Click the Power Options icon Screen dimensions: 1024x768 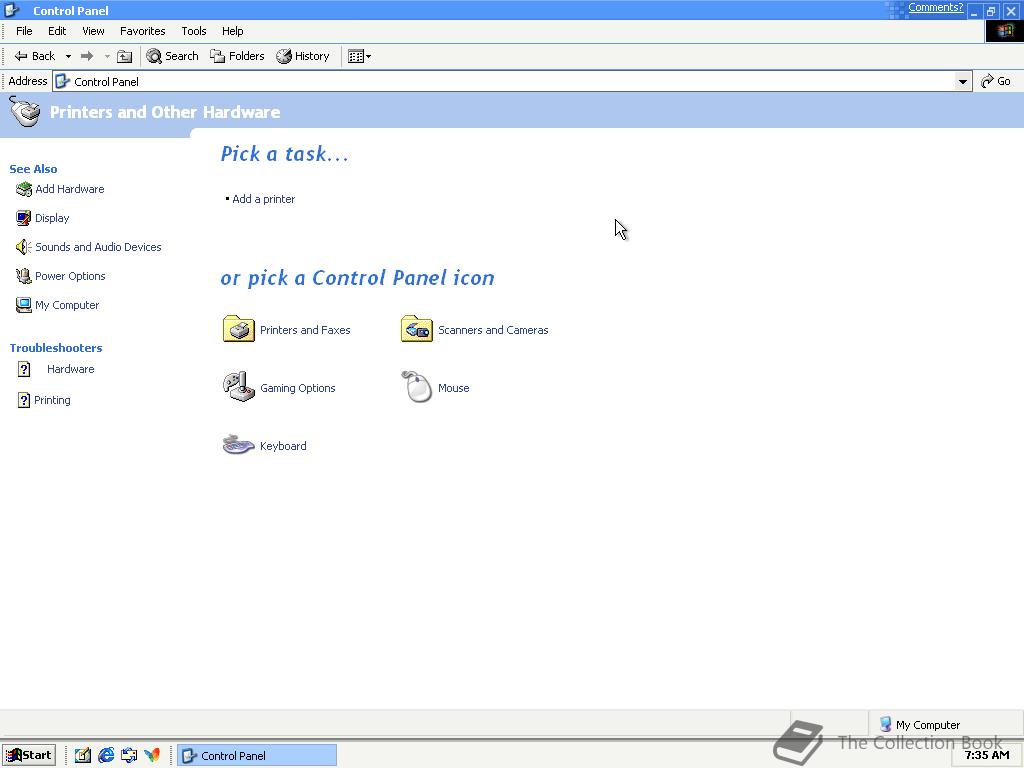24,276
